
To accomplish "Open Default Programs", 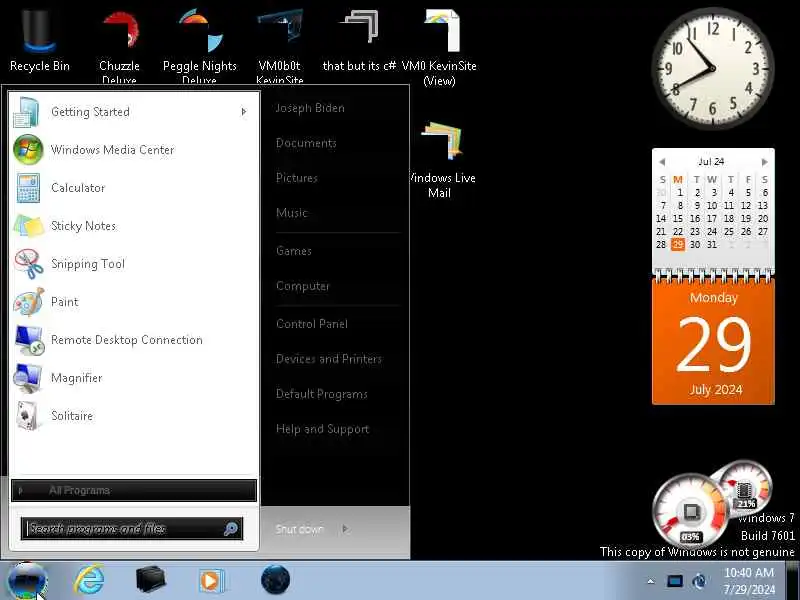I will 321,394.
